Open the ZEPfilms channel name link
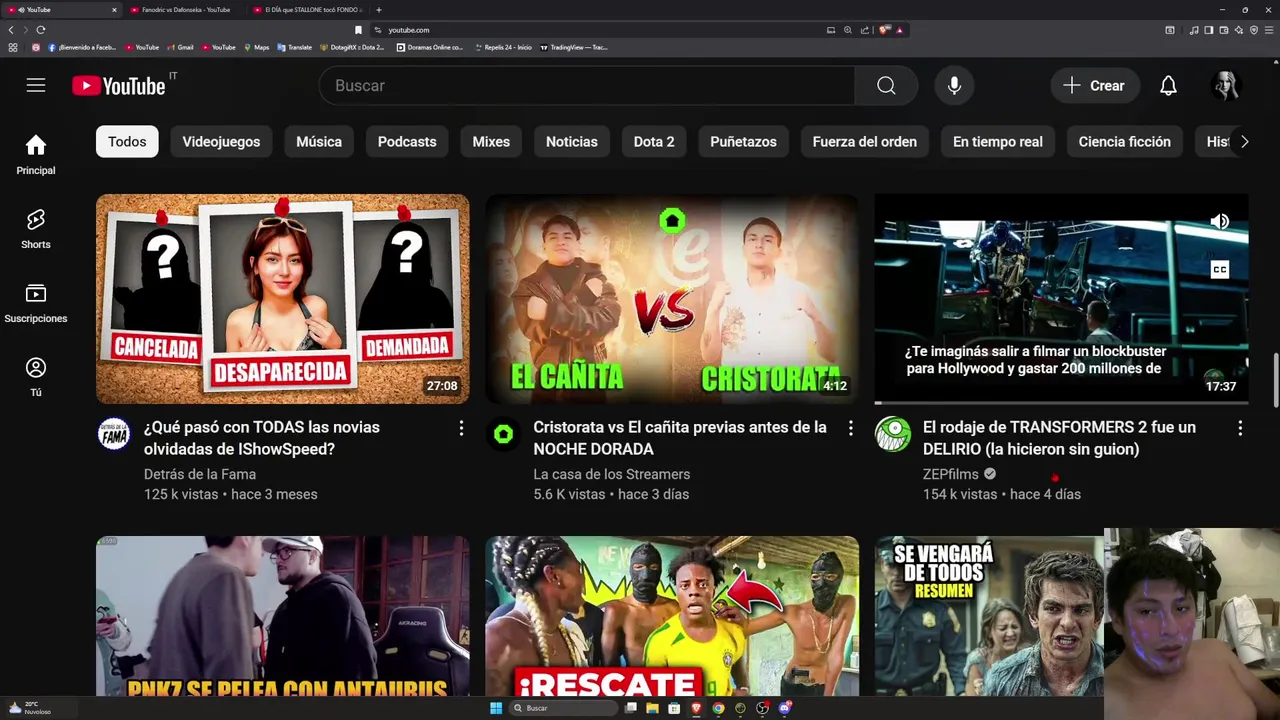 (x=951, y=474)
